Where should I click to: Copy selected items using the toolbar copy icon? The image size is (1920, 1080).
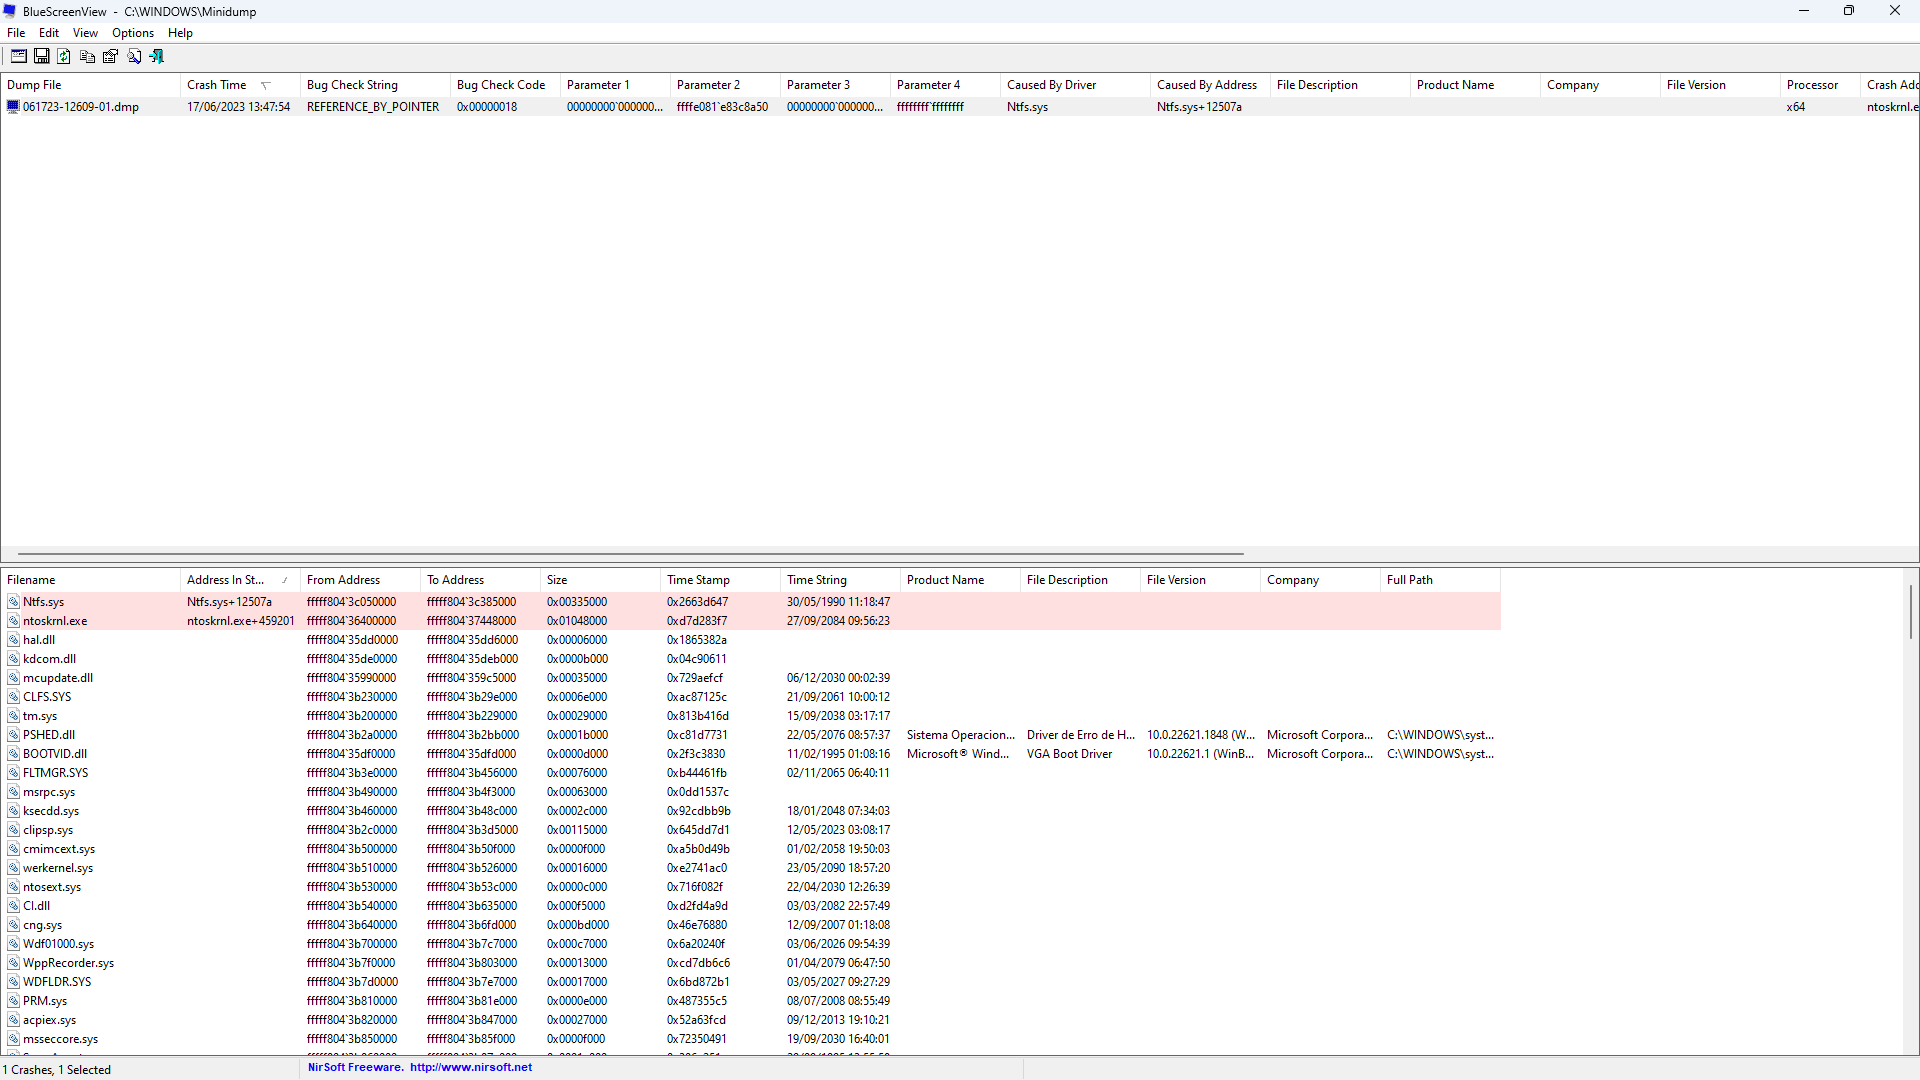click(87, 56)
